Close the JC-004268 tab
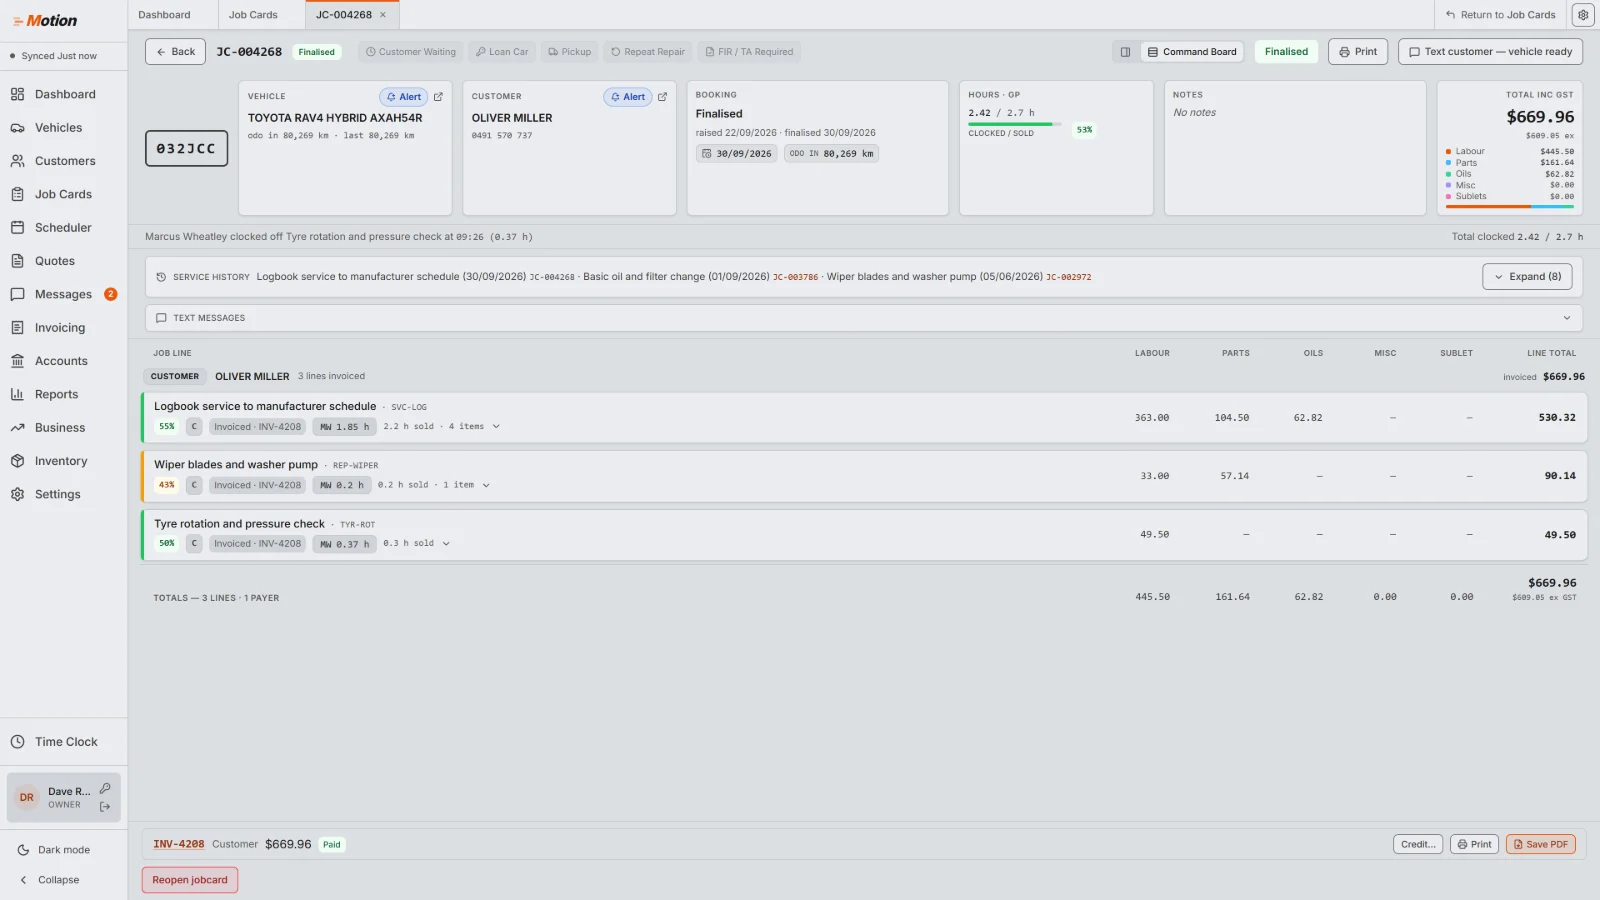The image size is (1600, 900). pos(383,15)
